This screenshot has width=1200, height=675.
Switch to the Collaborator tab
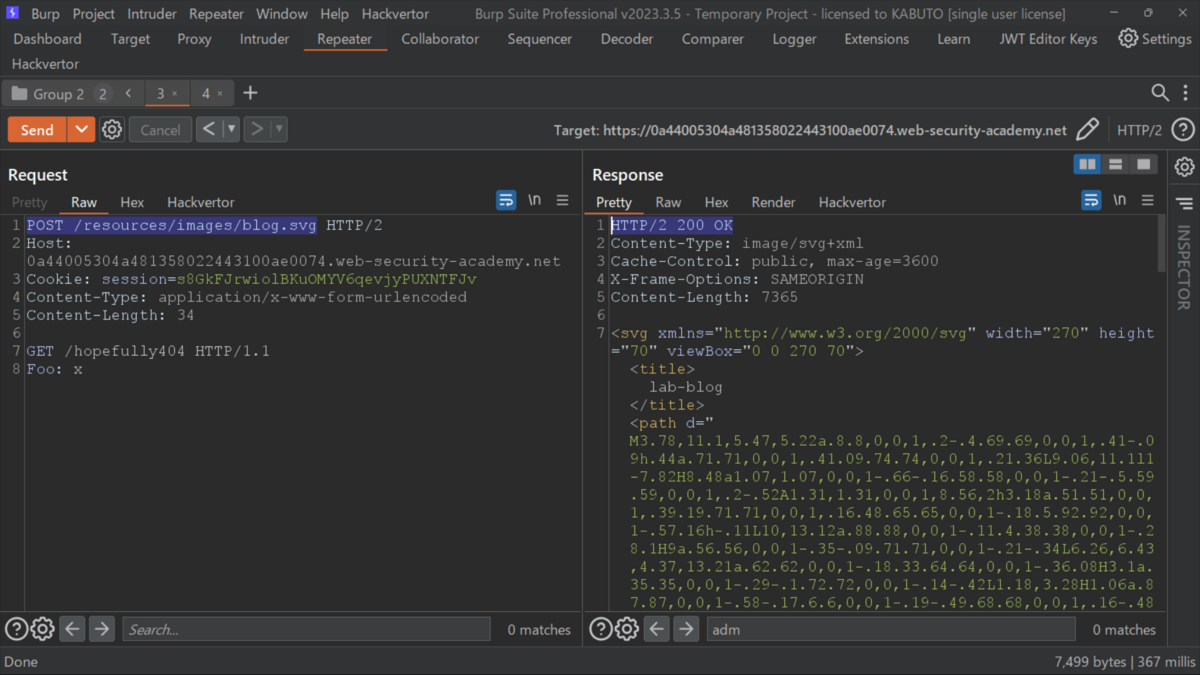[440, 39]
